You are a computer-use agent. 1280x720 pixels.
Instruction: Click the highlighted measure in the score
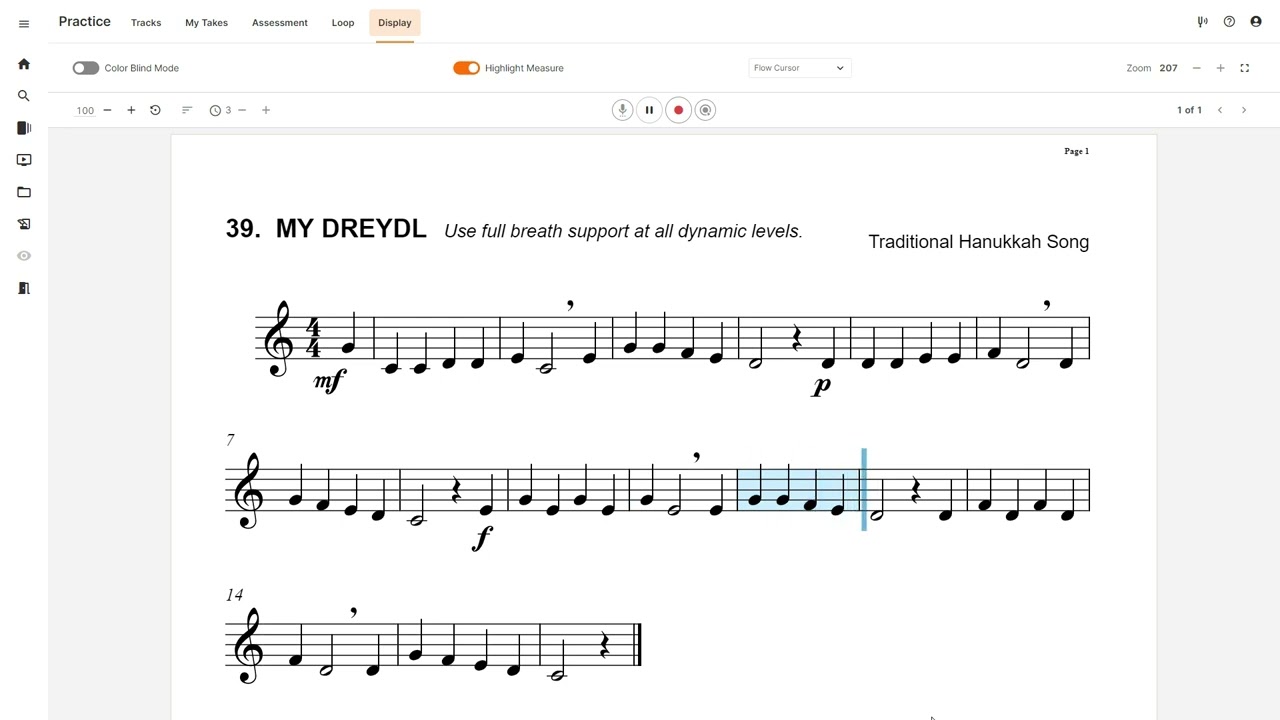[x=800, y=490]
